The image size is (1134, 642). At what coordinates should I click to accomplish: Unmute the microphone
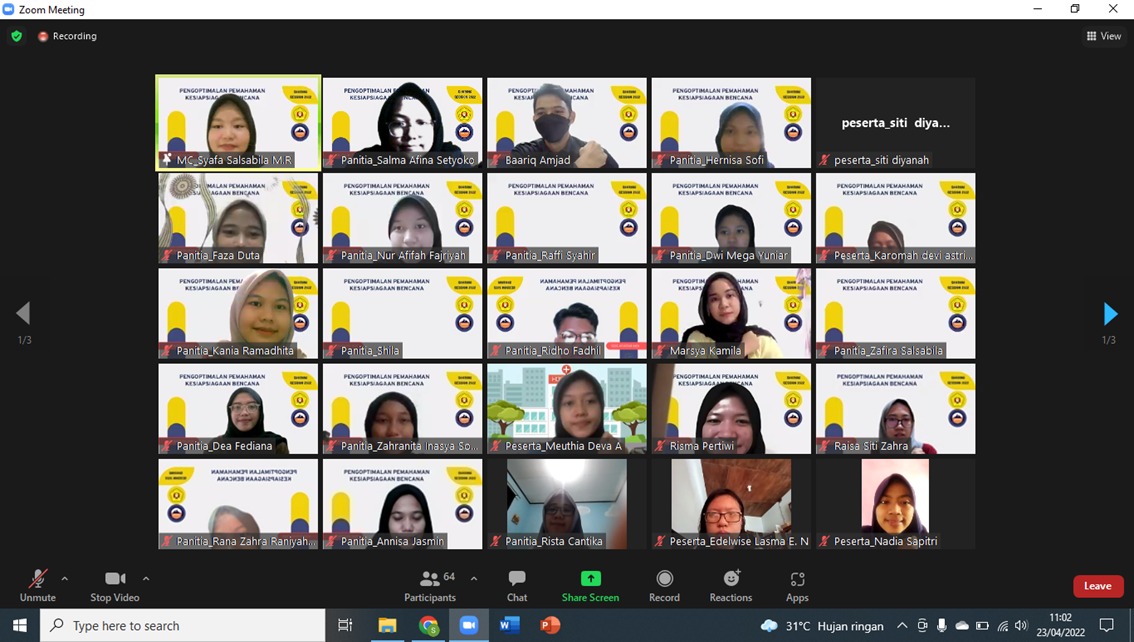click(37, 586)
